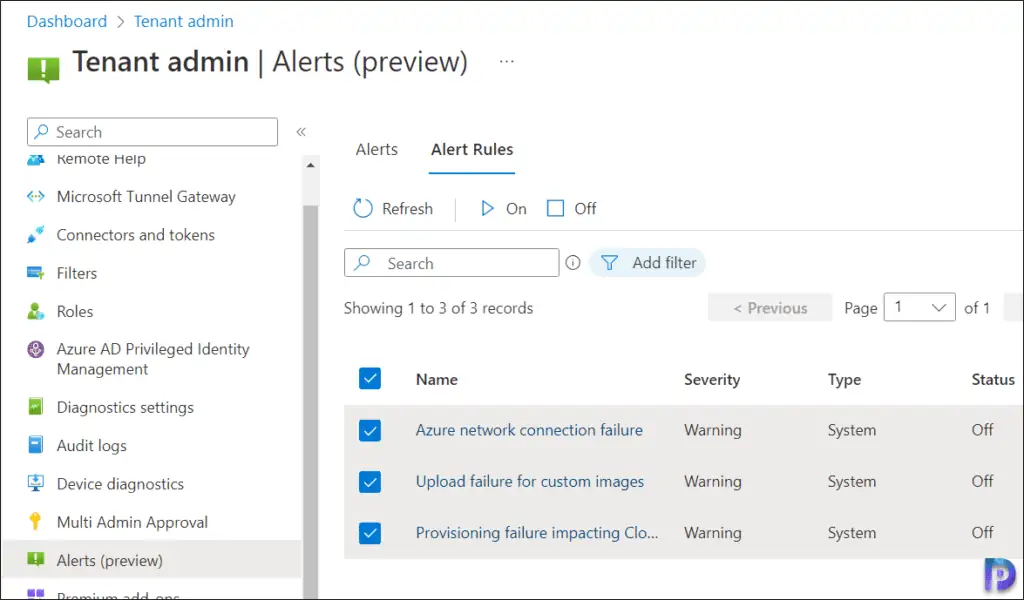Click Warning severity of Upload failure row
The image size is (1024, 600).
[x=712, y=481]
